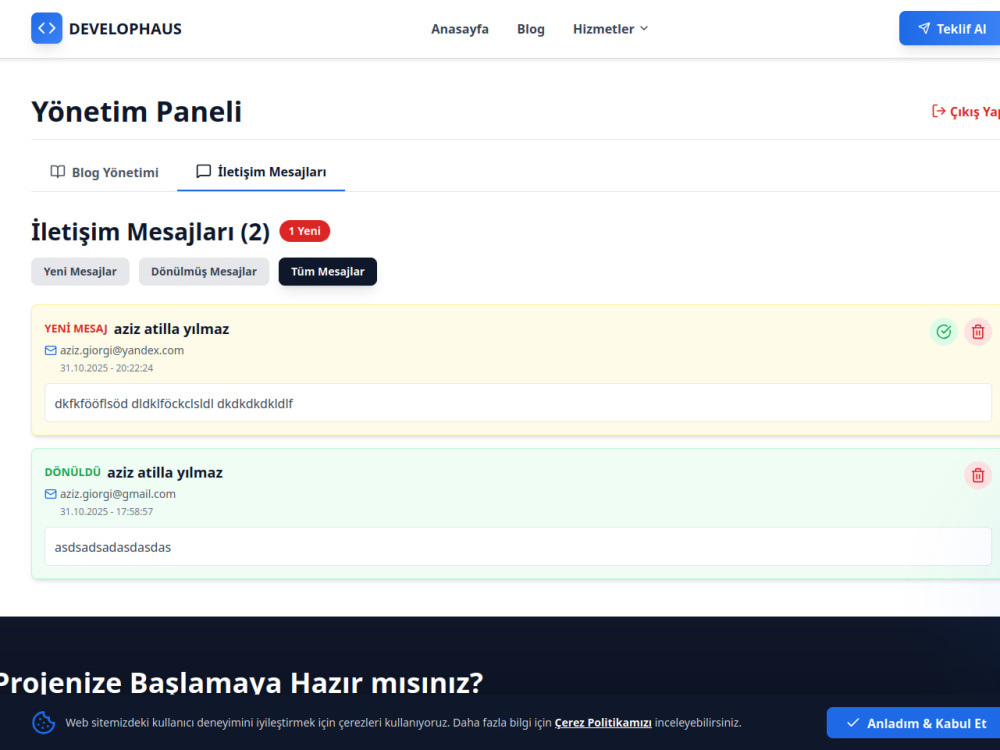Click message body asdsadsadasdasdas
Screen dimensions: 1000x750
tap(518, 547)
